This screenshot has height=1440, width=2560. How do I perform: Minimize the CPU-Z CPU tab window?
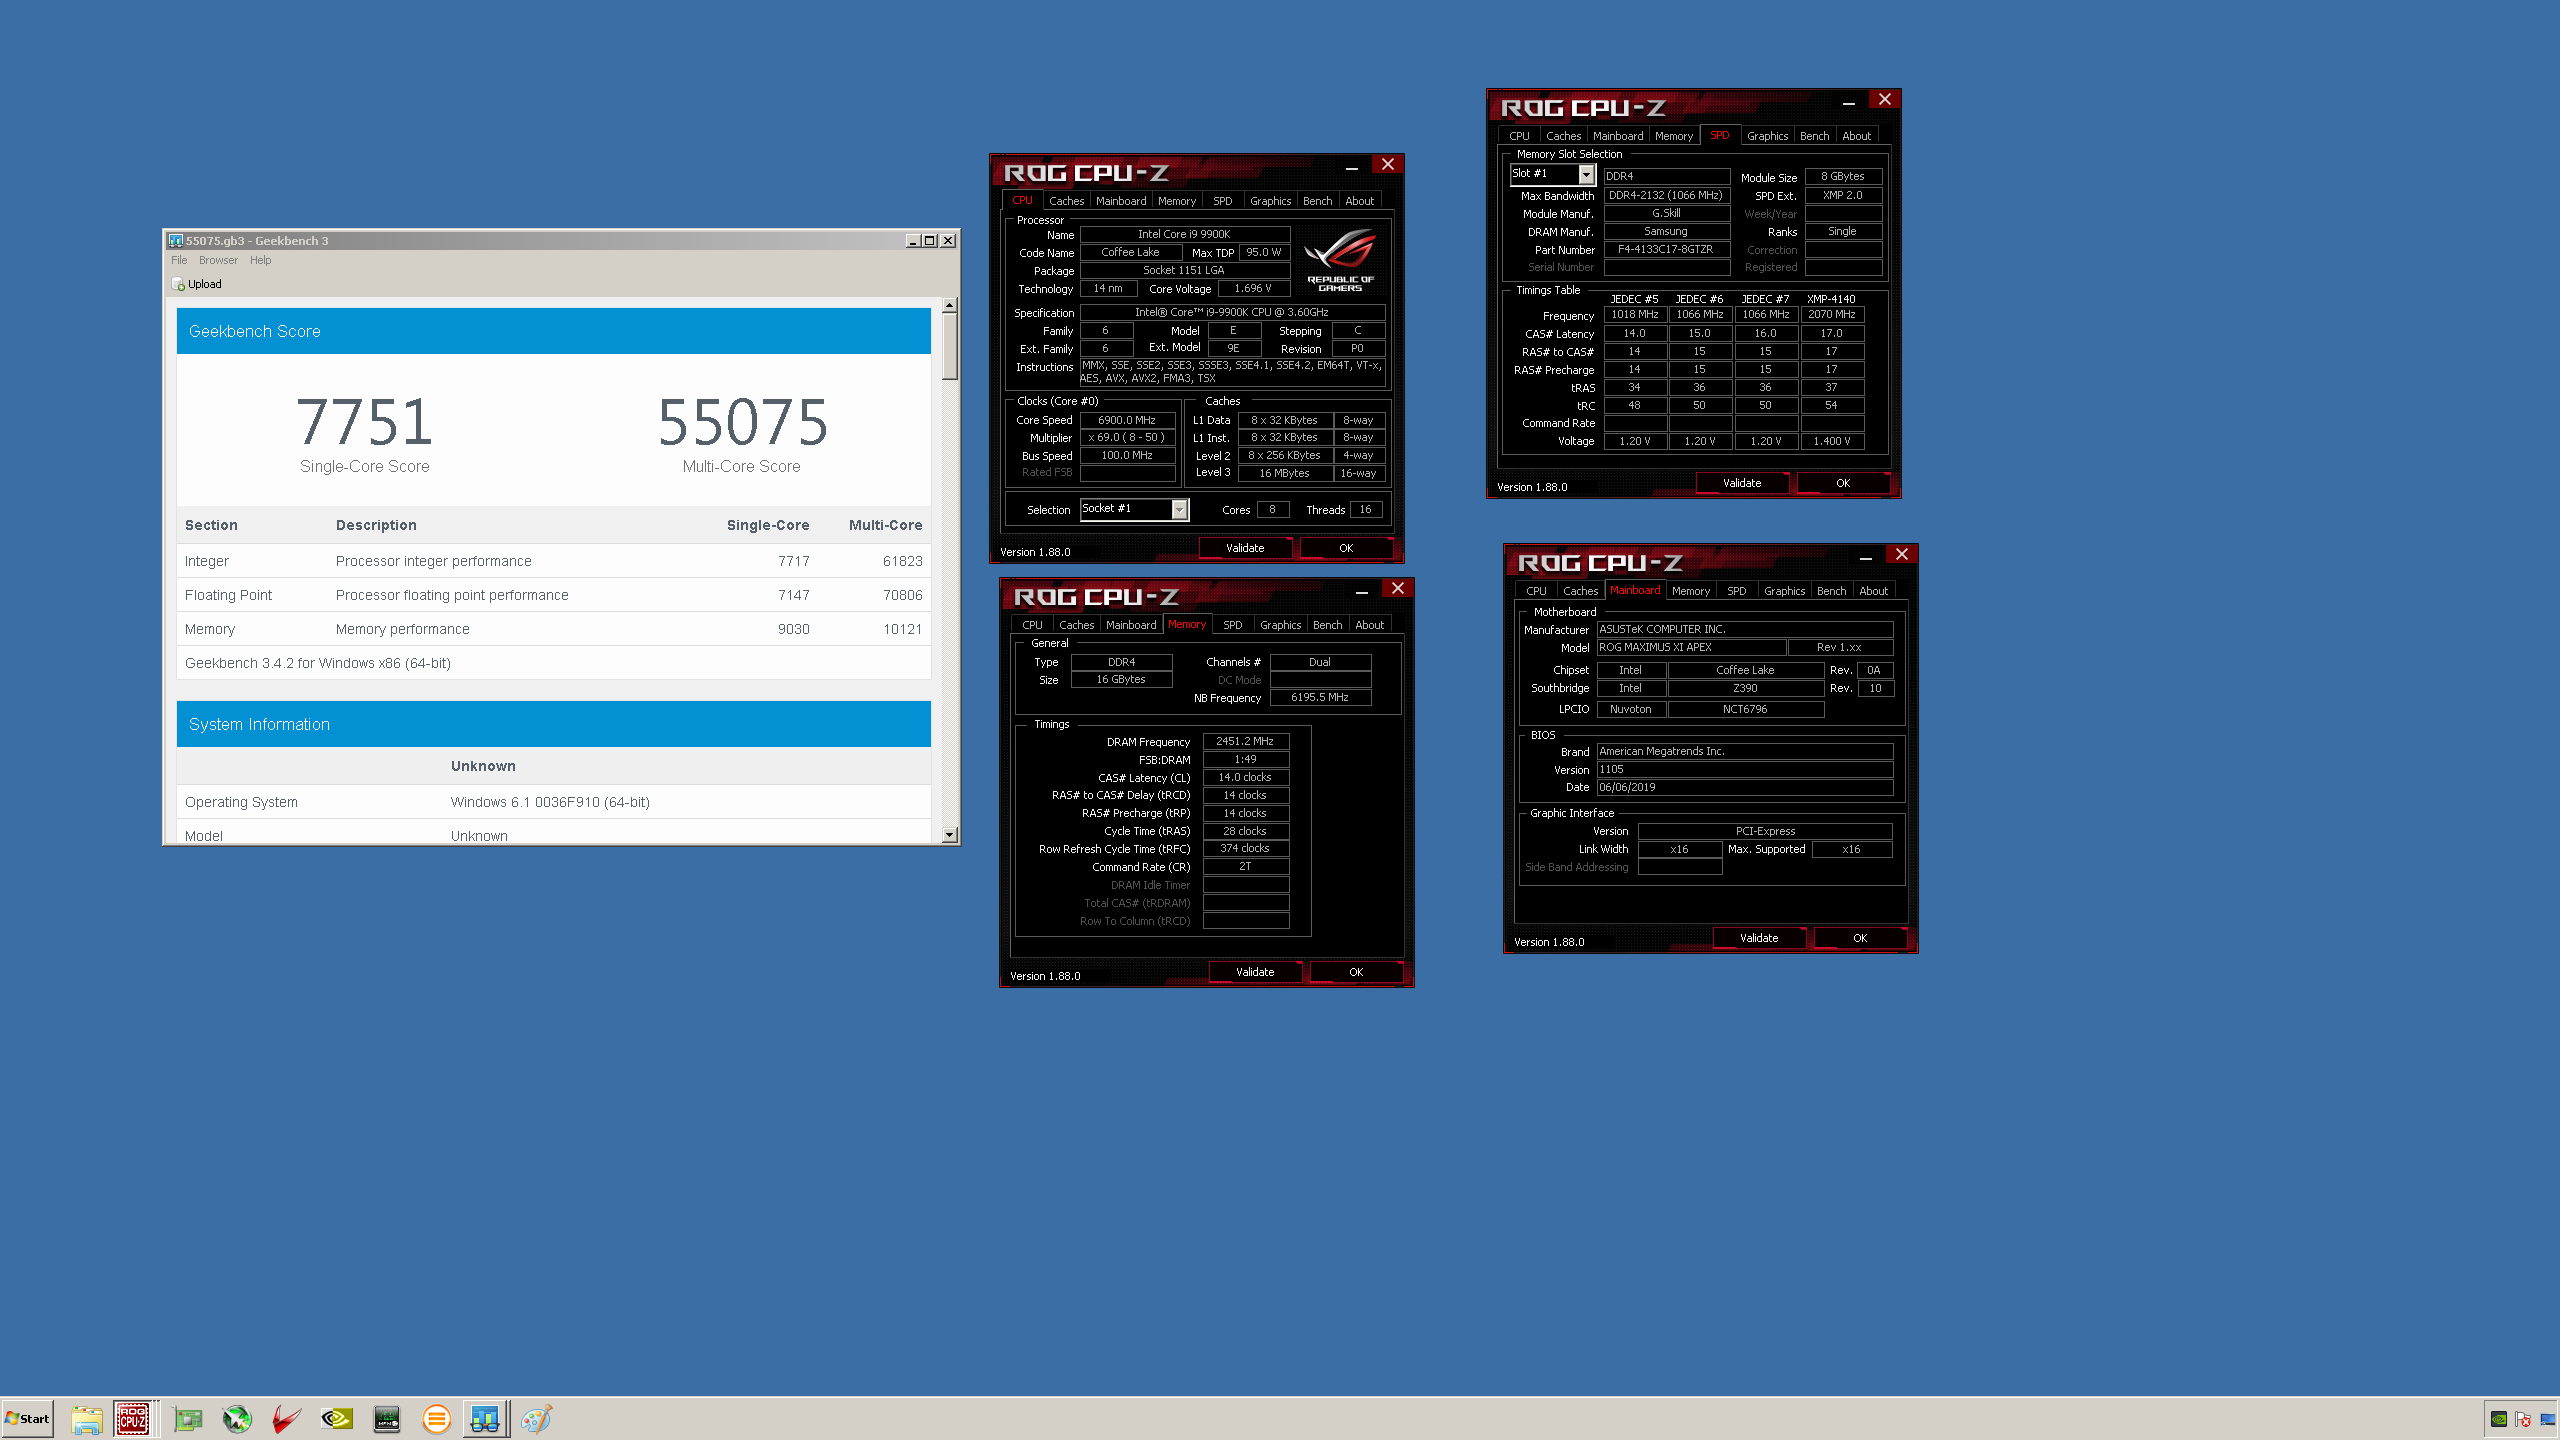pyautogui.click(x=1352, y=166)
